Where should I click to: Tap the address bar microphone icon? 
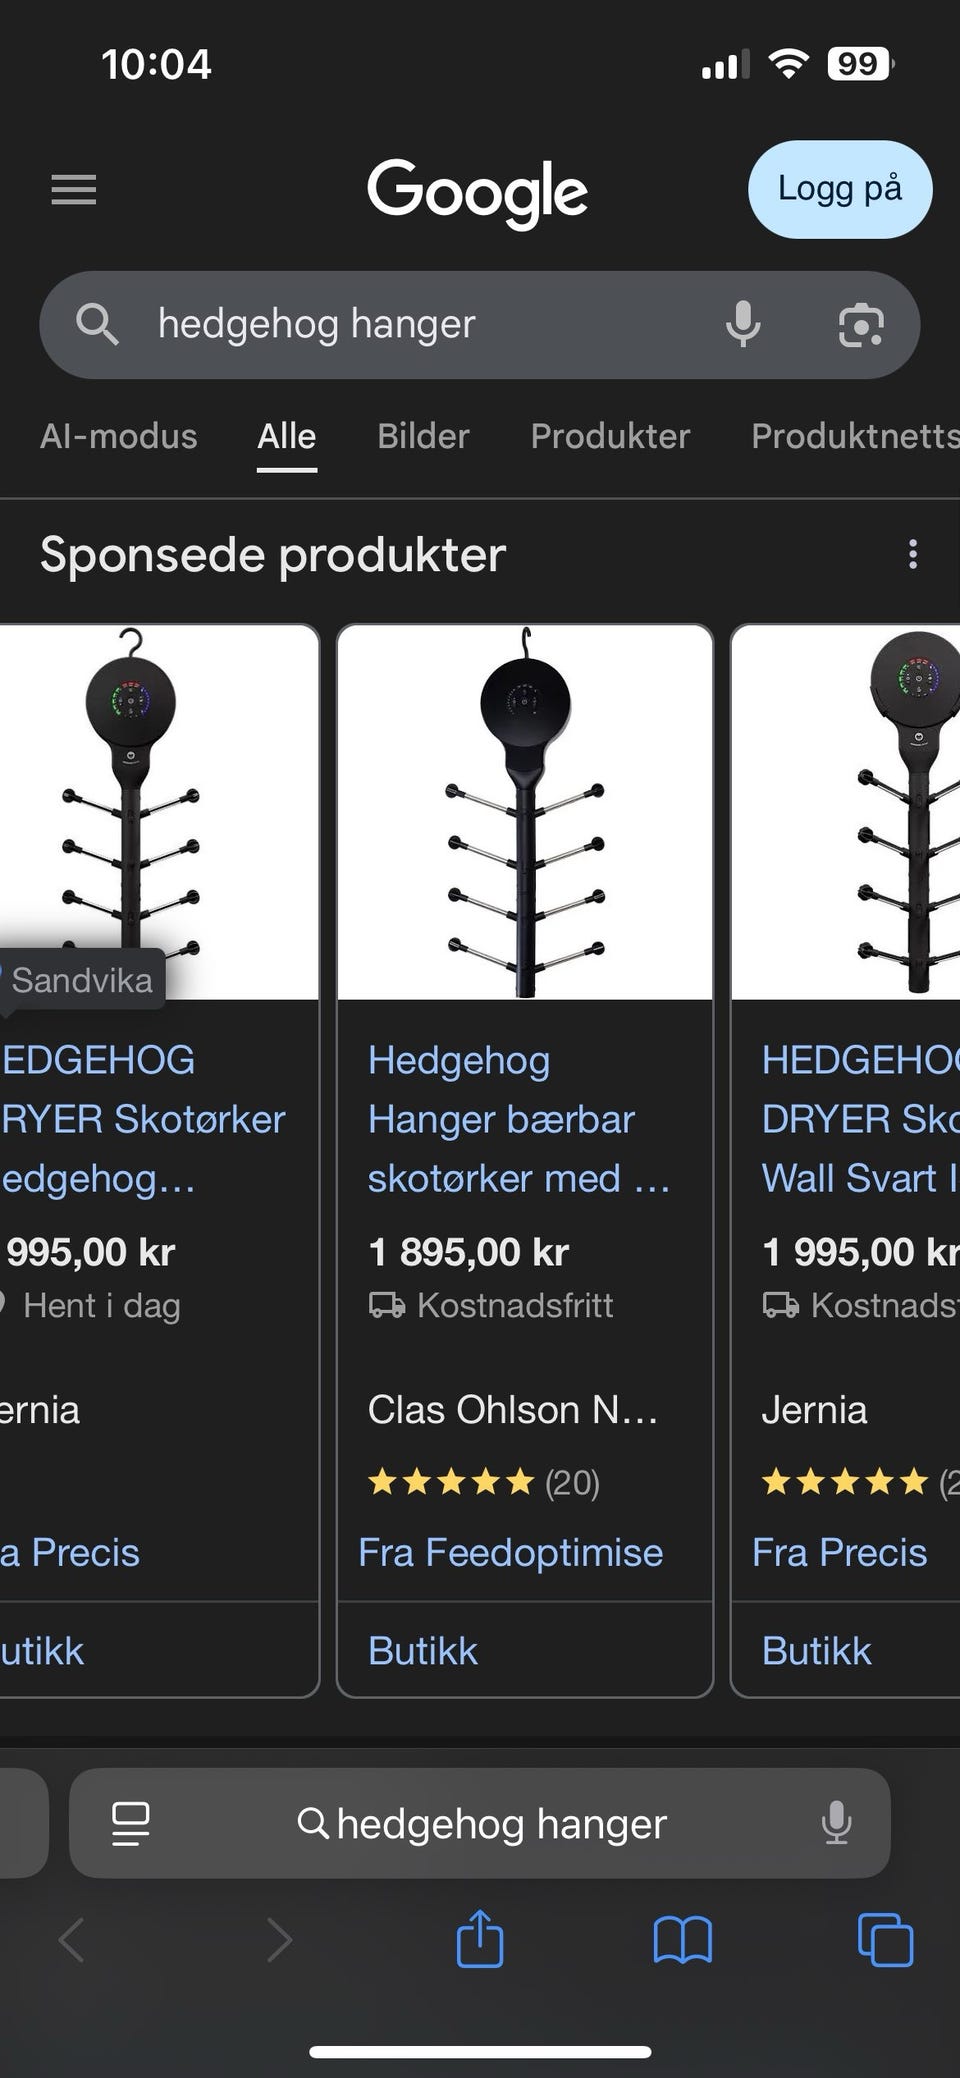[x=836, y=1823]
